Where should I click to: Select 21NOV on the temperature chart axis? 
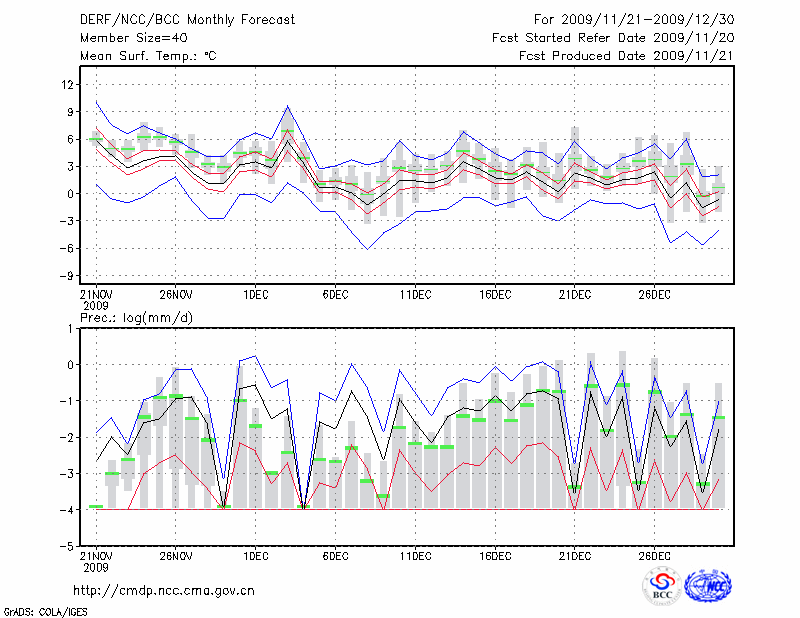click(x=95, y=294)
